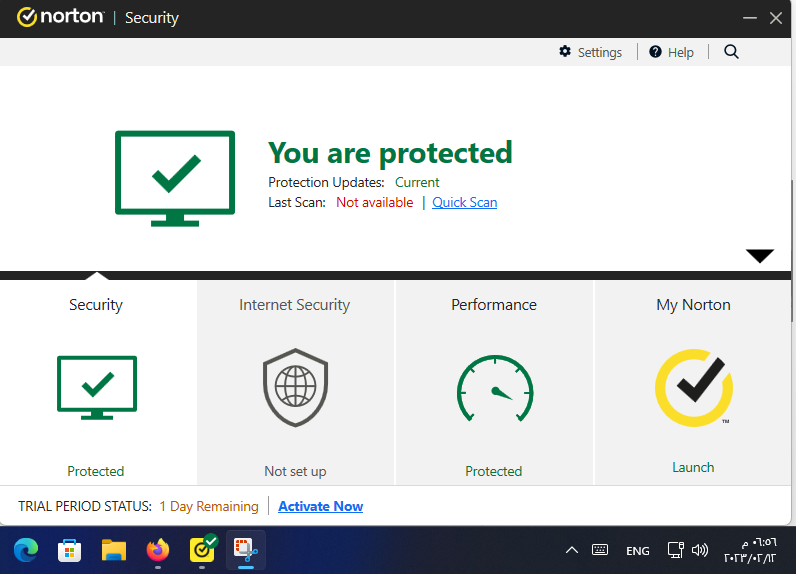
Task: Run a Quick Scan
Action: (465, 202)
